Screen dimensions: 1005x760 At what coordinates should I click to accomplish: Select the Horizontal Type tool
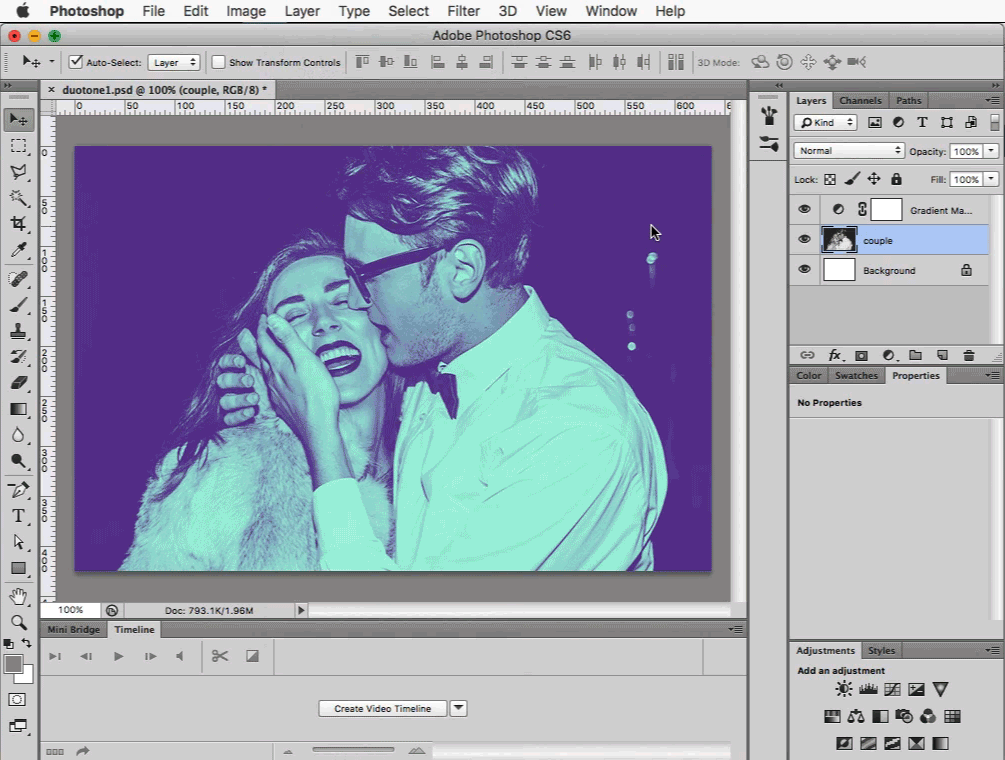tap(18, 516)
